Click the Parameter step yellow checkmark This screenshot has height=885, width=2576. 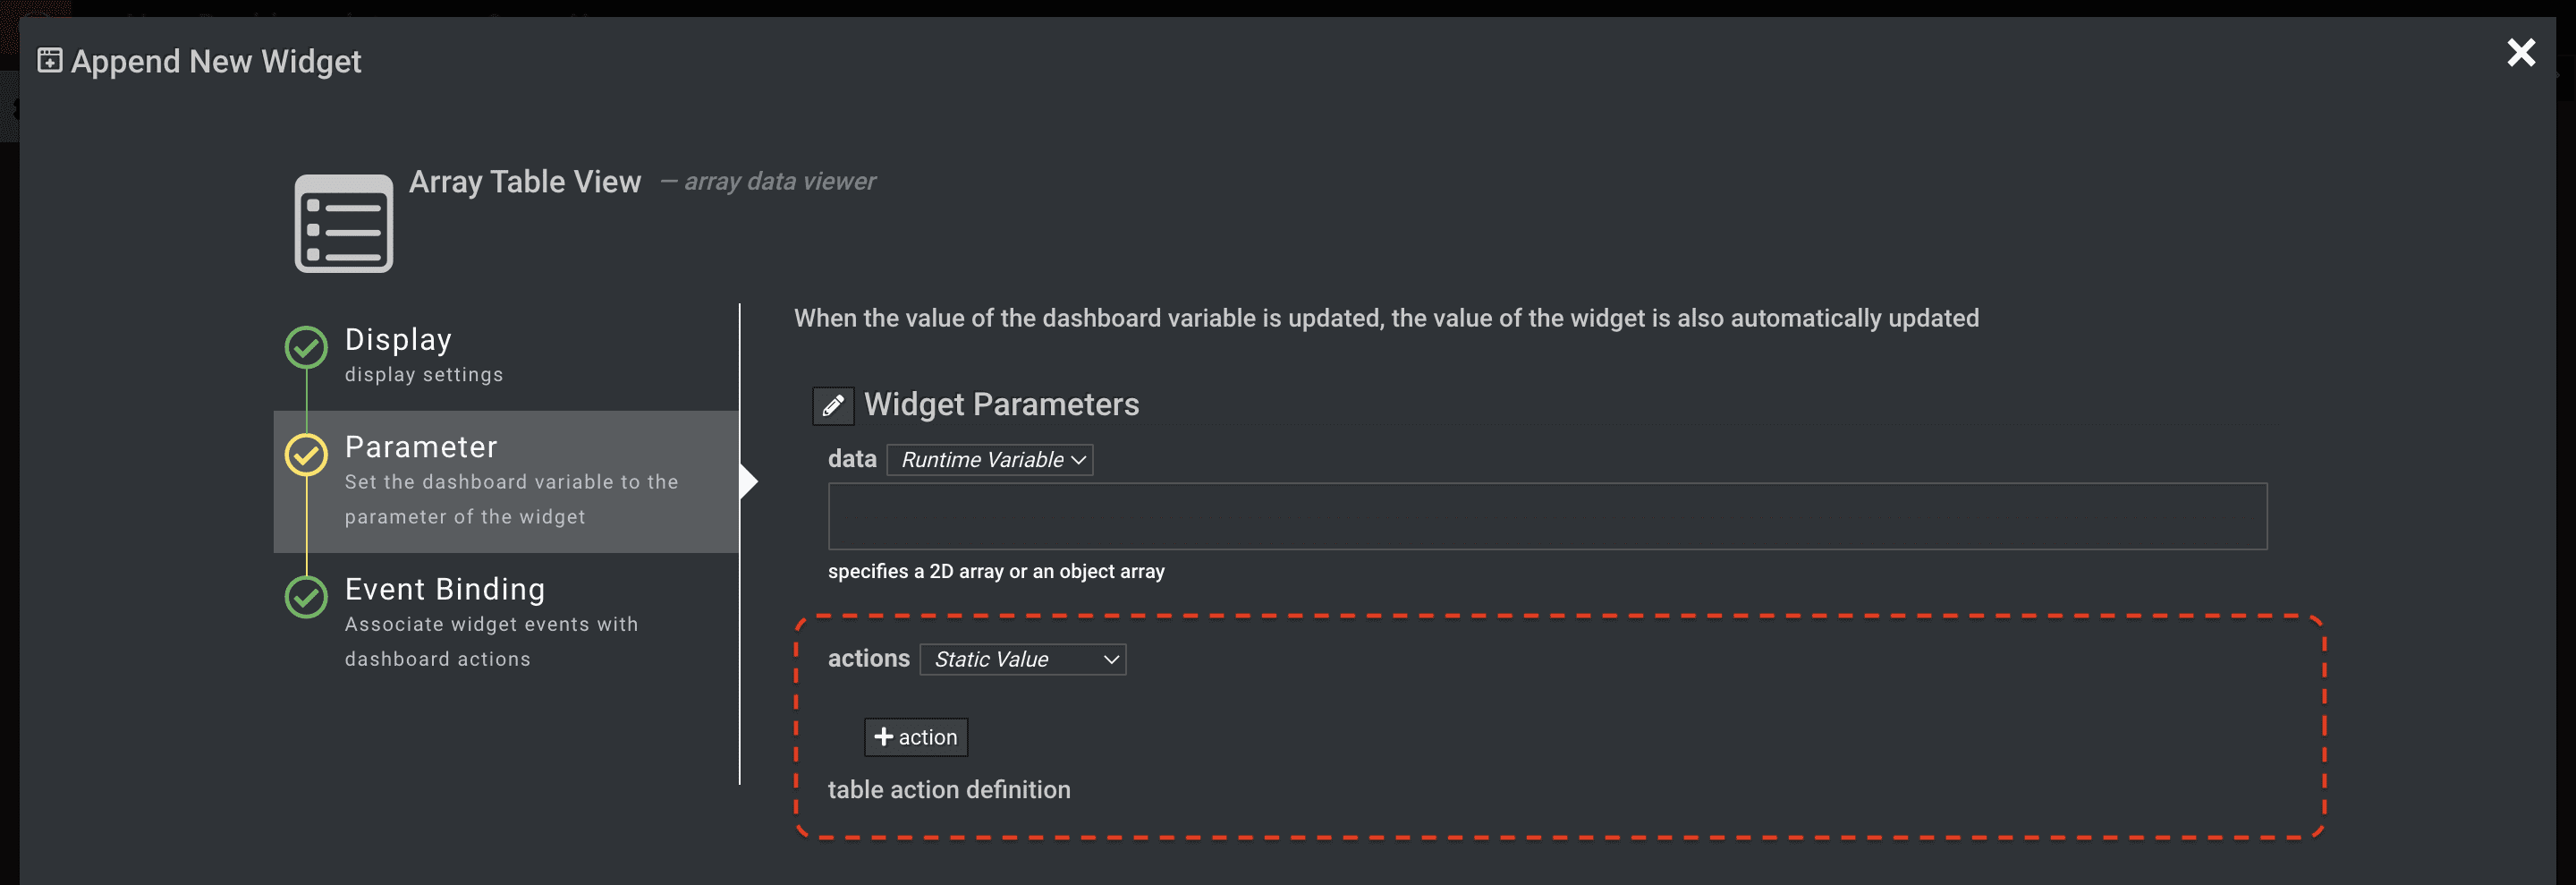pyautogui.click(x=306, y=454)
